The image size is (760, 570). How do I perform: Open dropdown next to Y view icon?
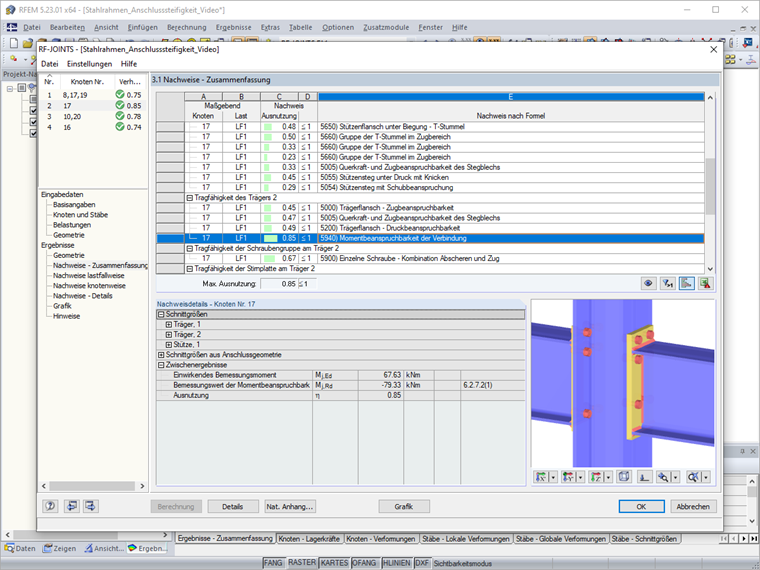580,477
